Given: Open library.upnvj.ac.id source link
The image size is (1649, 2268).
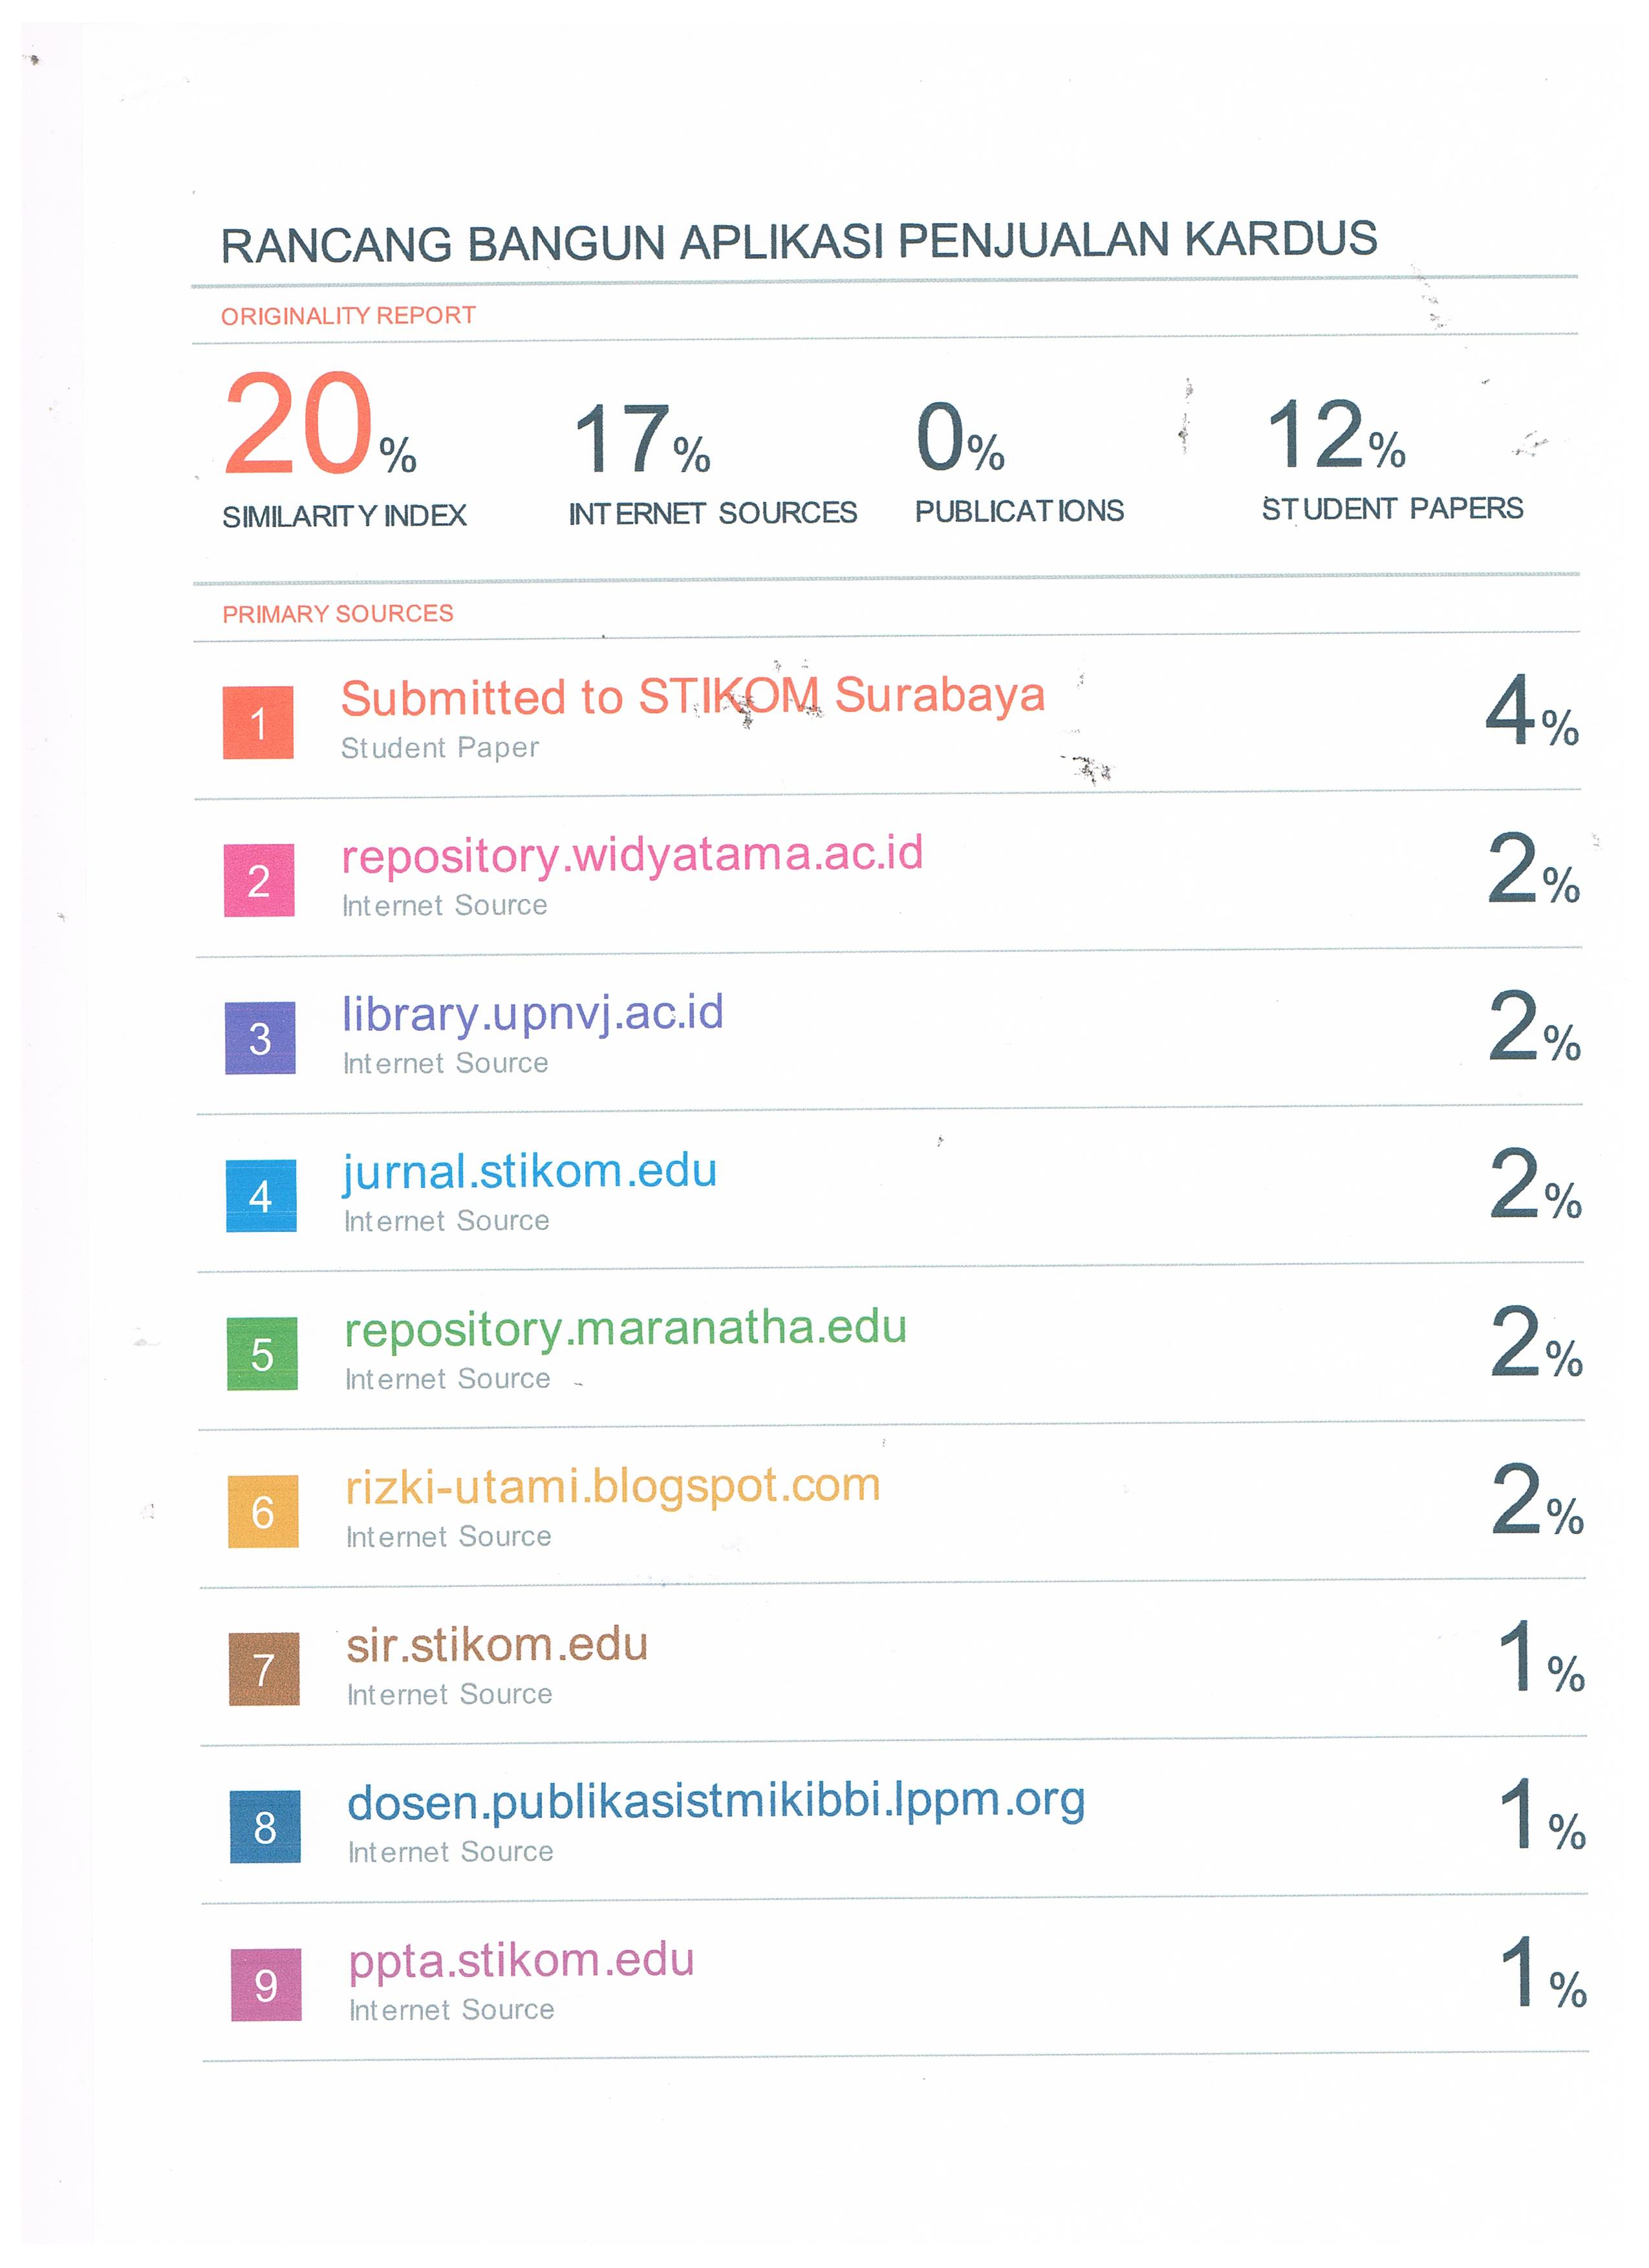Looking at the screenshot, I should click(x=533, y=1013).
